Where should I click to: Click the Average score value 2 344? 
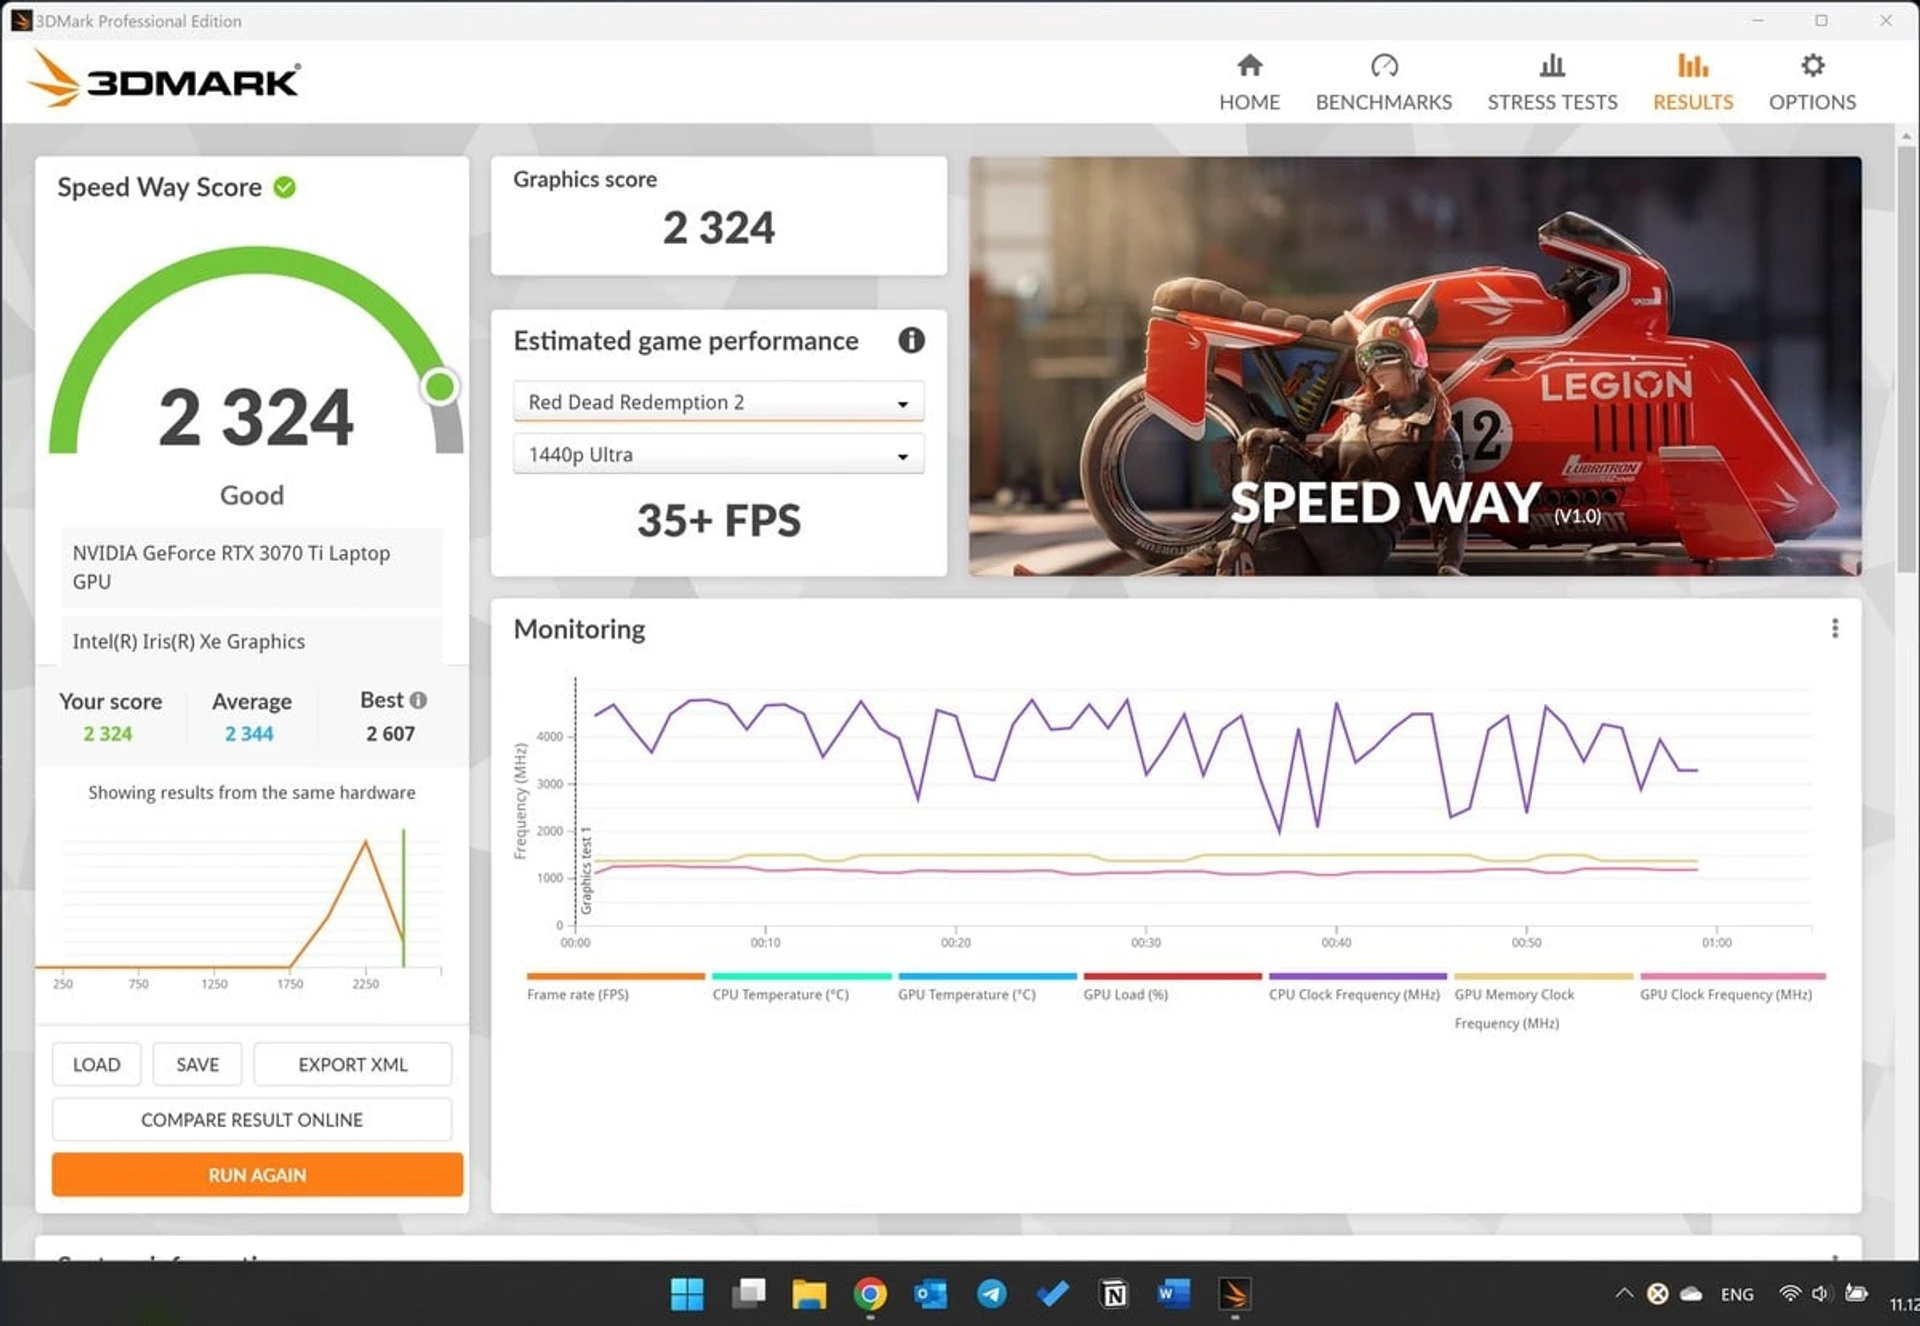(x=249, y=733)
